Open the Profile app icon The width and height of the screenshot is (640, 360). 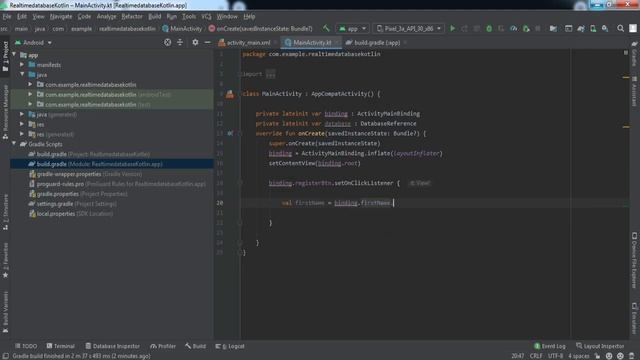point(513,29)
